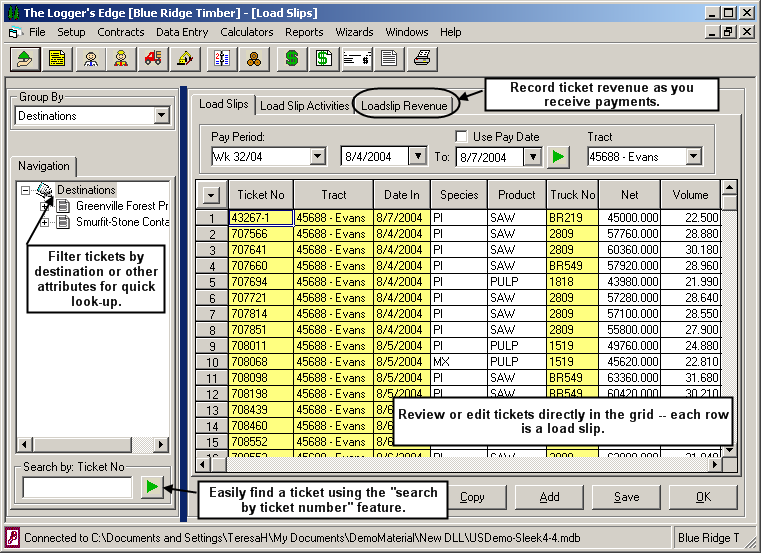Click the grid horizontal scrollbar right arrow
This screenshot has height=553, width=761.
714,465
